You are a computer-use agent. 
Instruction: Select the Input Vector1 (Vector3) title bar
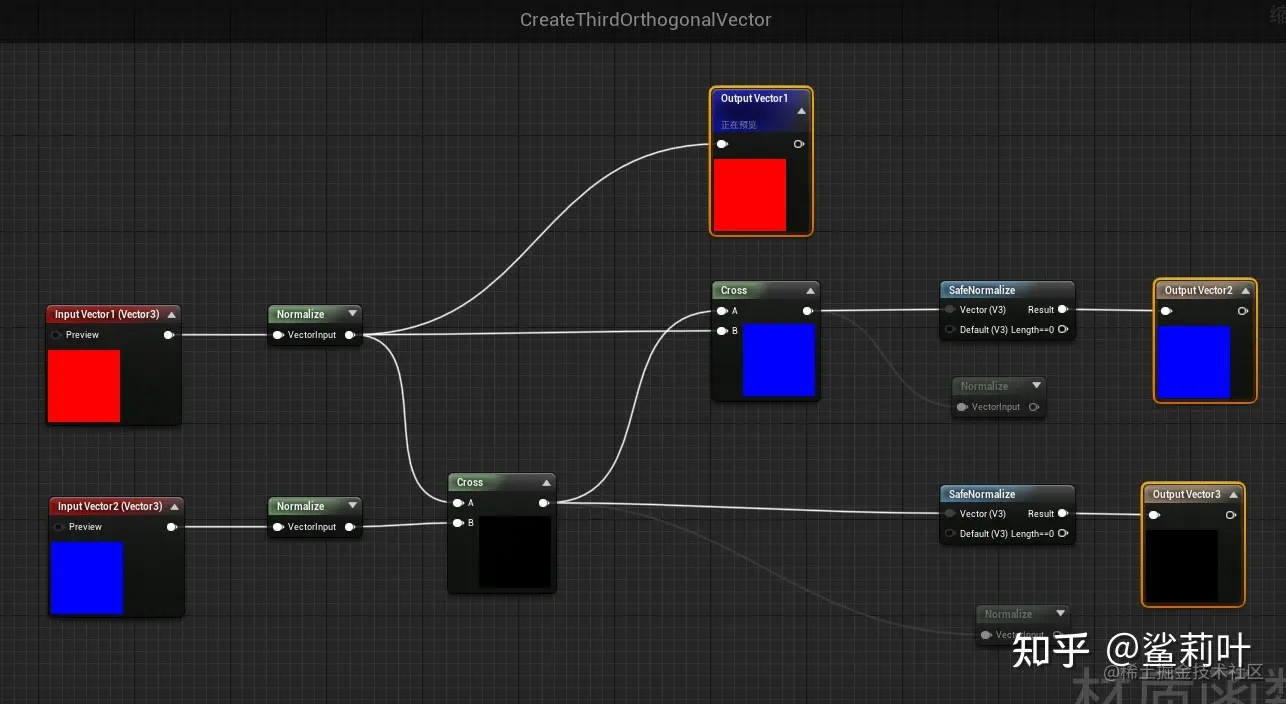[x=113, y=314]
